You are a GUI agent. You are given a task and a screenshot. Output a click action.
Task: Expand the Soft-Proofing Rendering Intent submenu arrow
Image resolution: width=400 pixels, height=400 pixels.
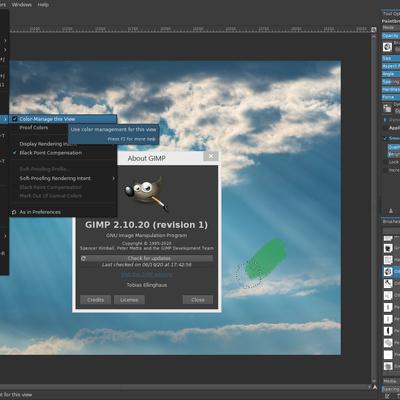[x=113, y=178]
